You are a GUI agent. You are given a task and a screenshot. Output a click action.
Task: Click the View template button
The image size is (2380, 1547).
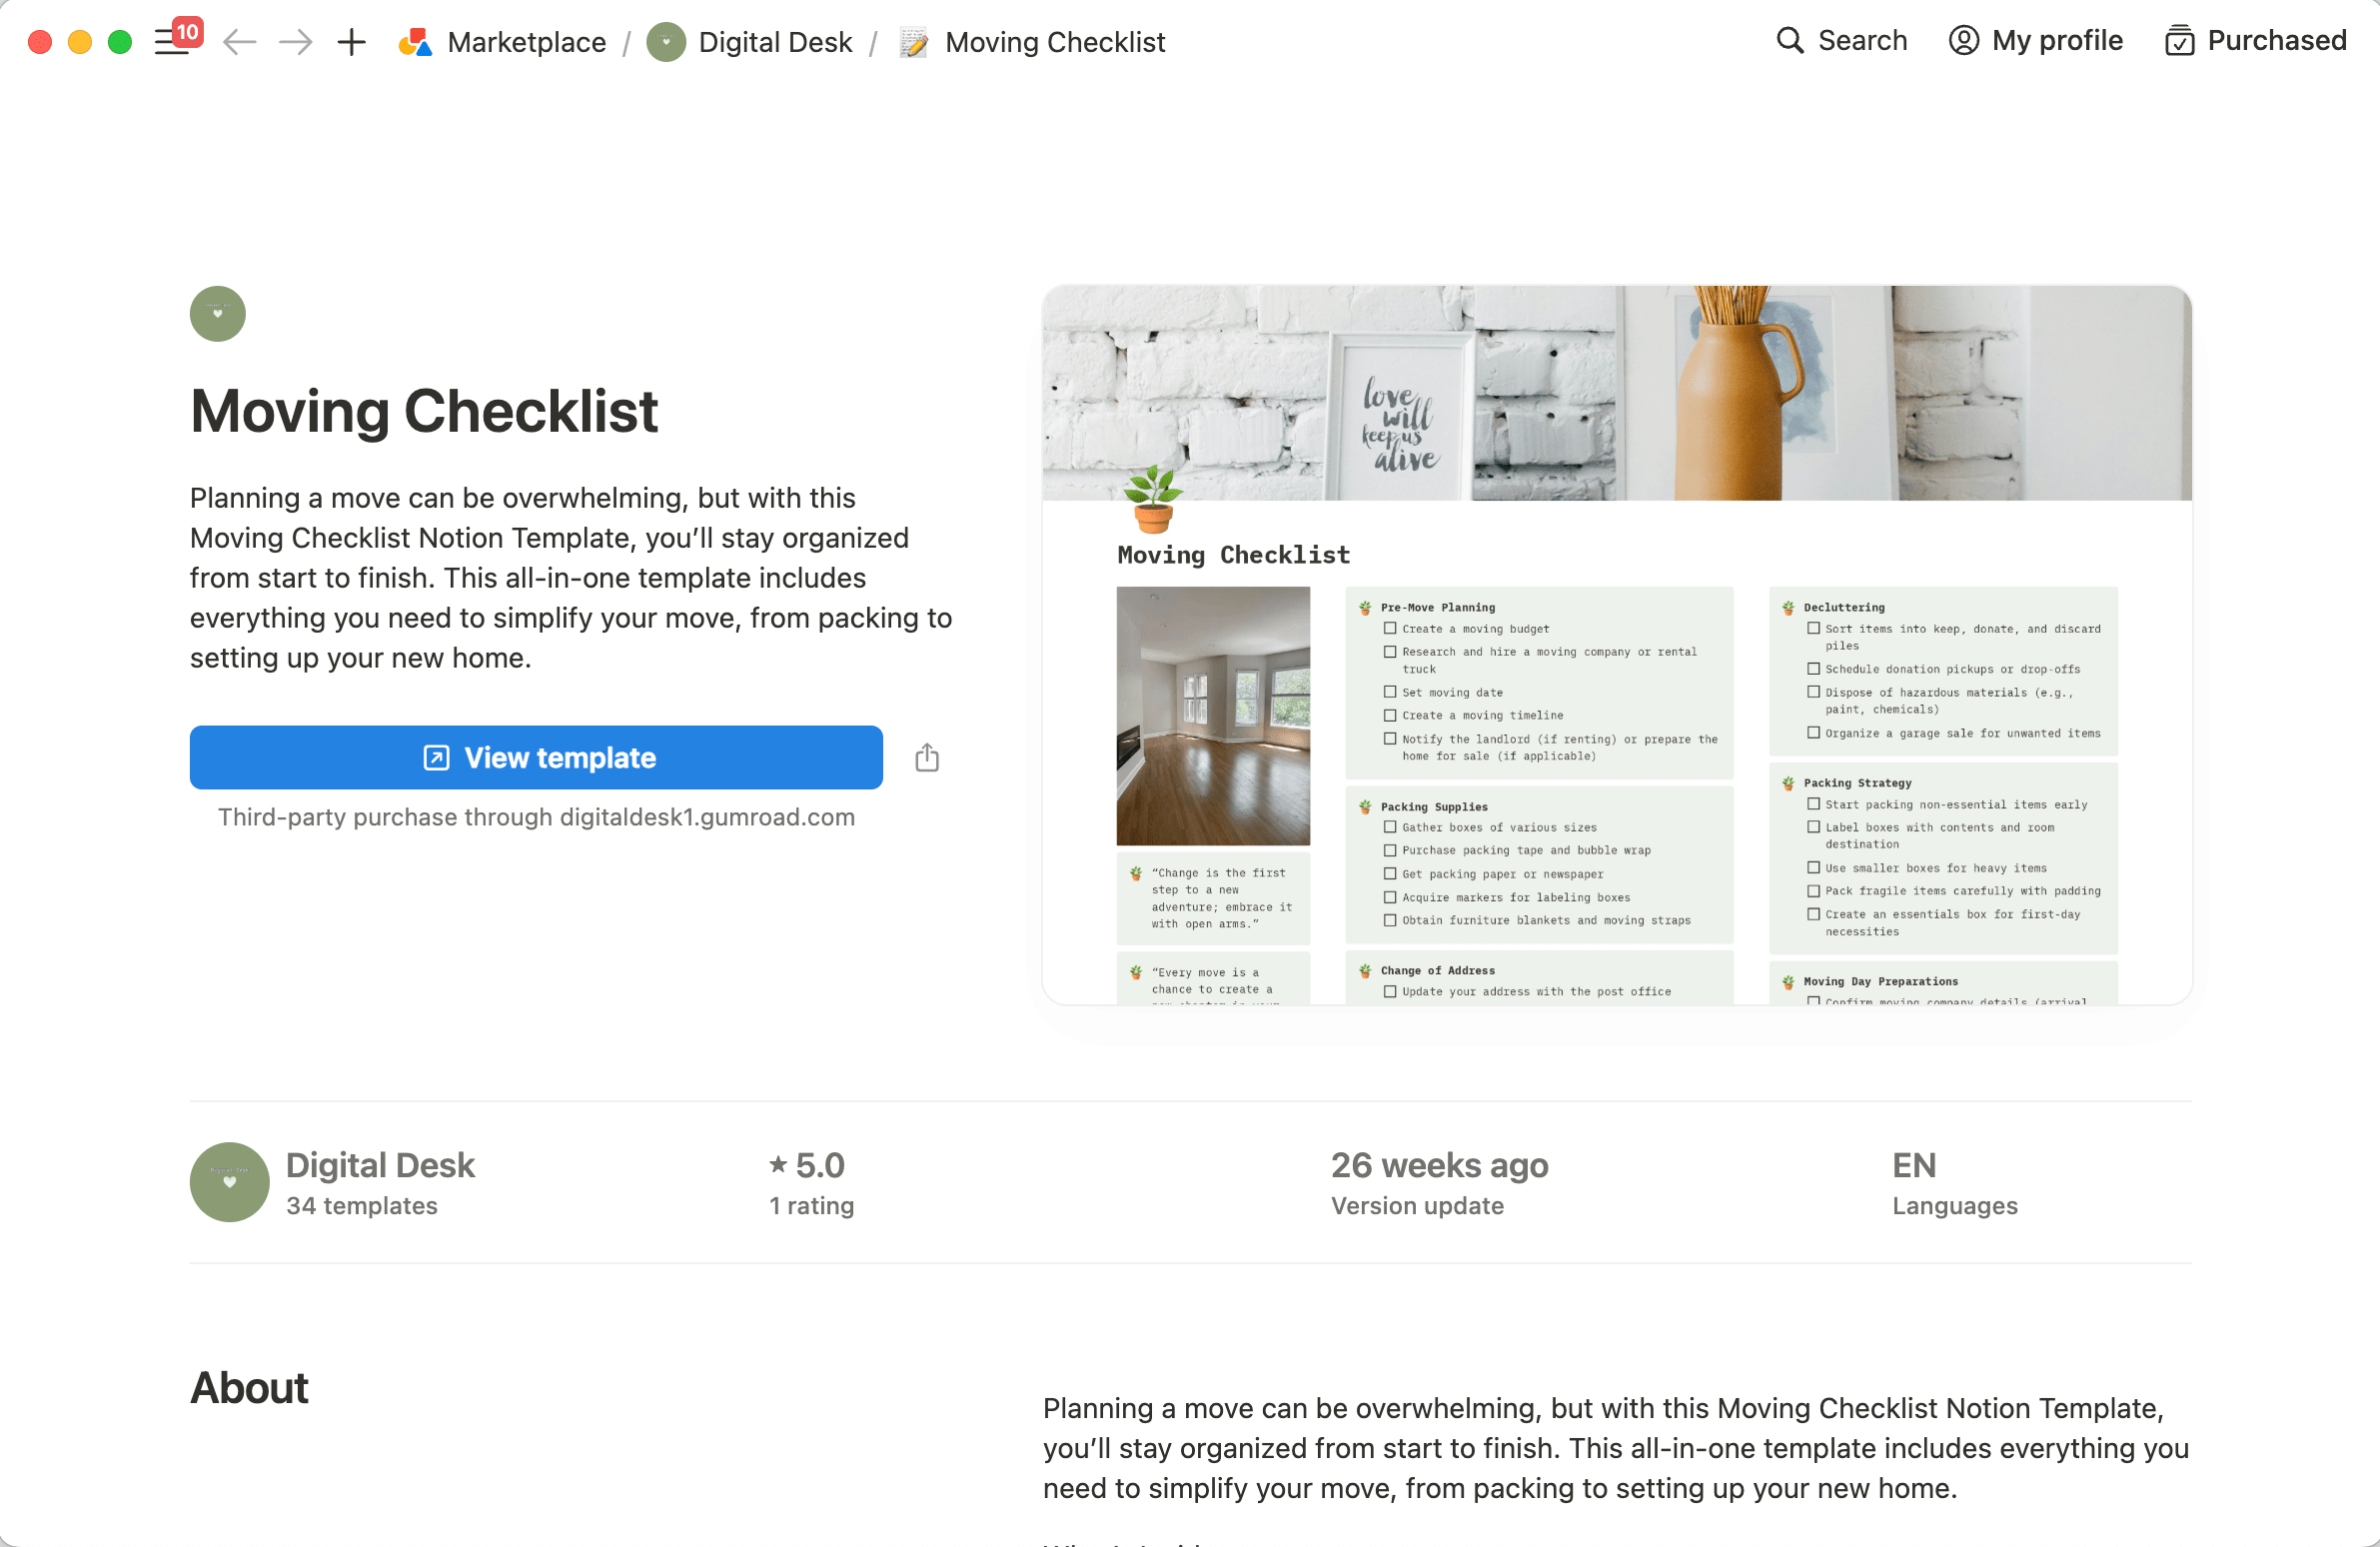click(x=536, y=758)
